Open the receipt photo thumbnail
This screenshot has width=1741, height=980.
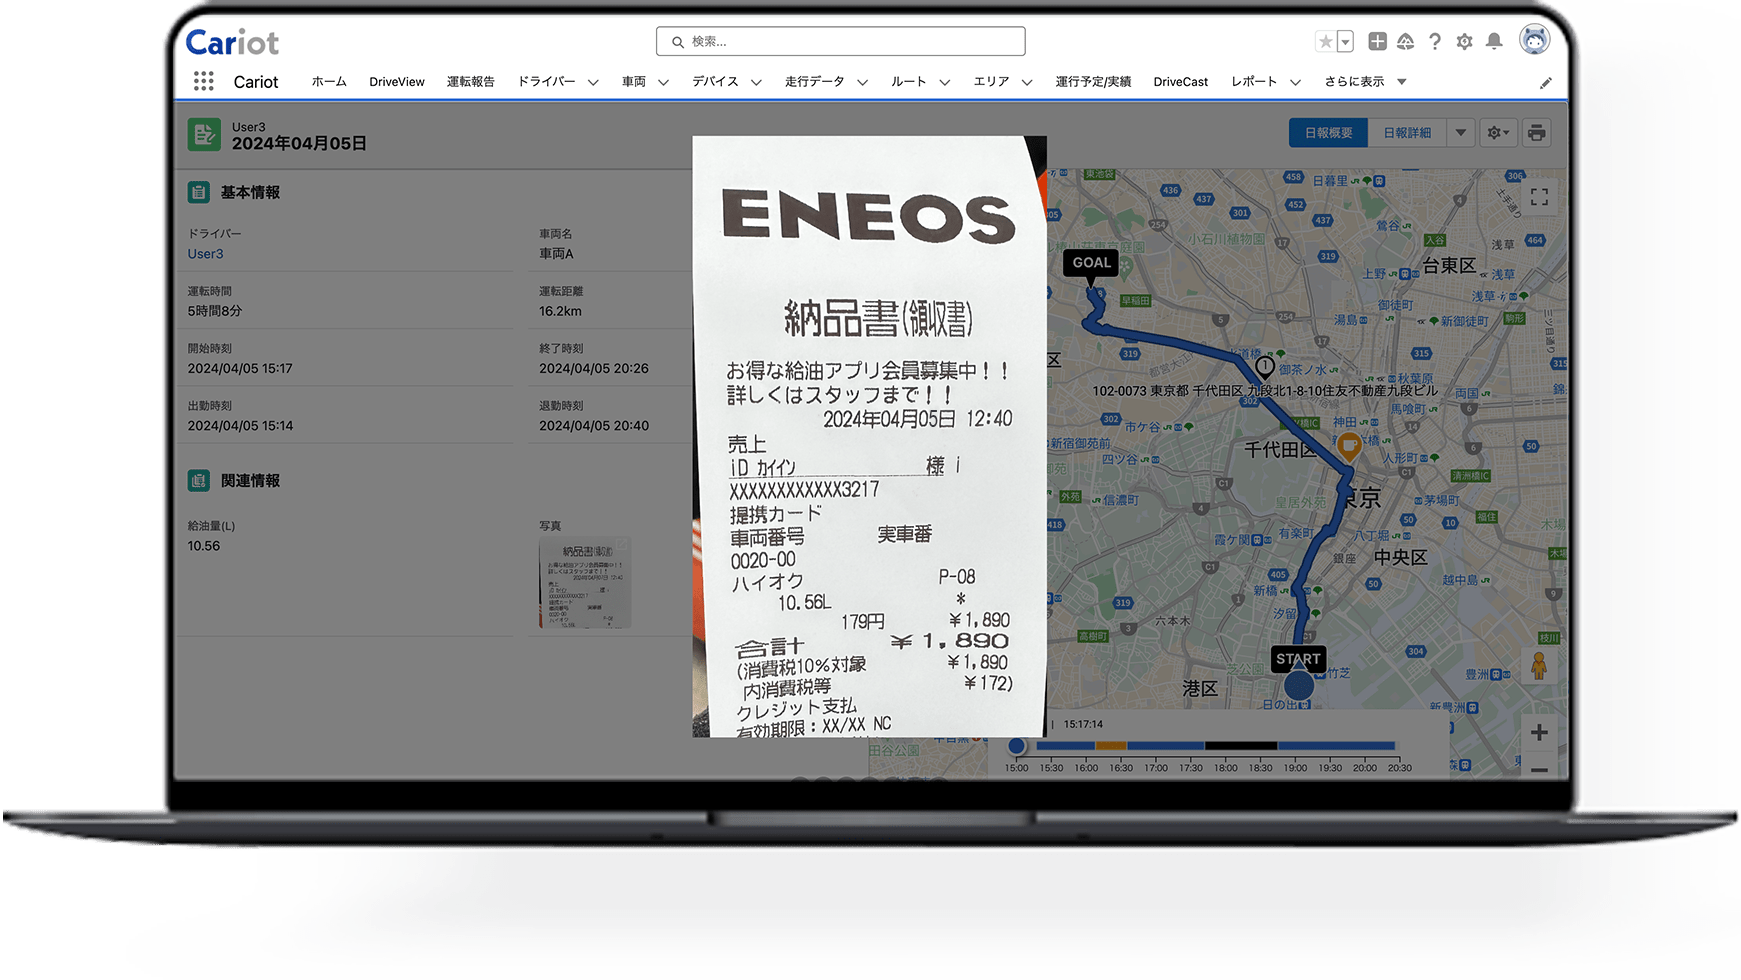pos(585,583)
